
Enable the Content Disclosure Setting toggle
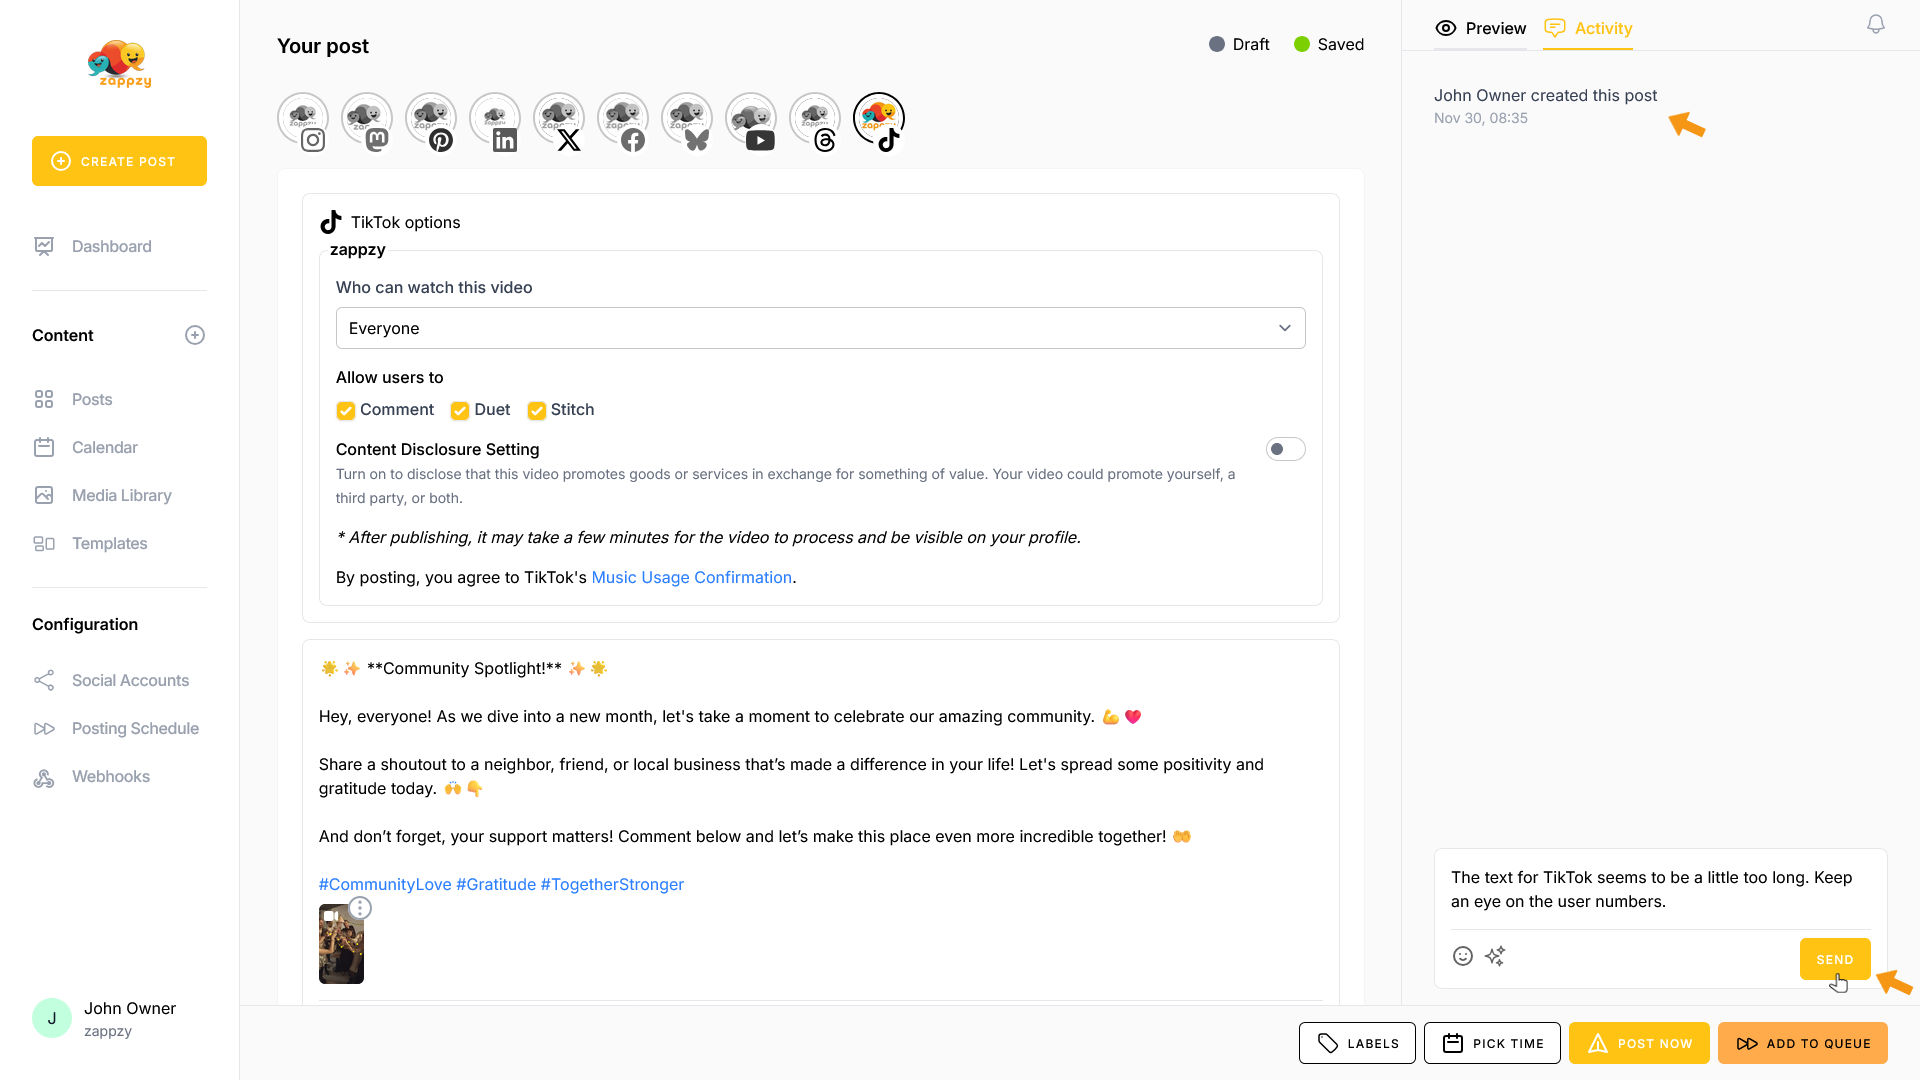click(1285, 449)
